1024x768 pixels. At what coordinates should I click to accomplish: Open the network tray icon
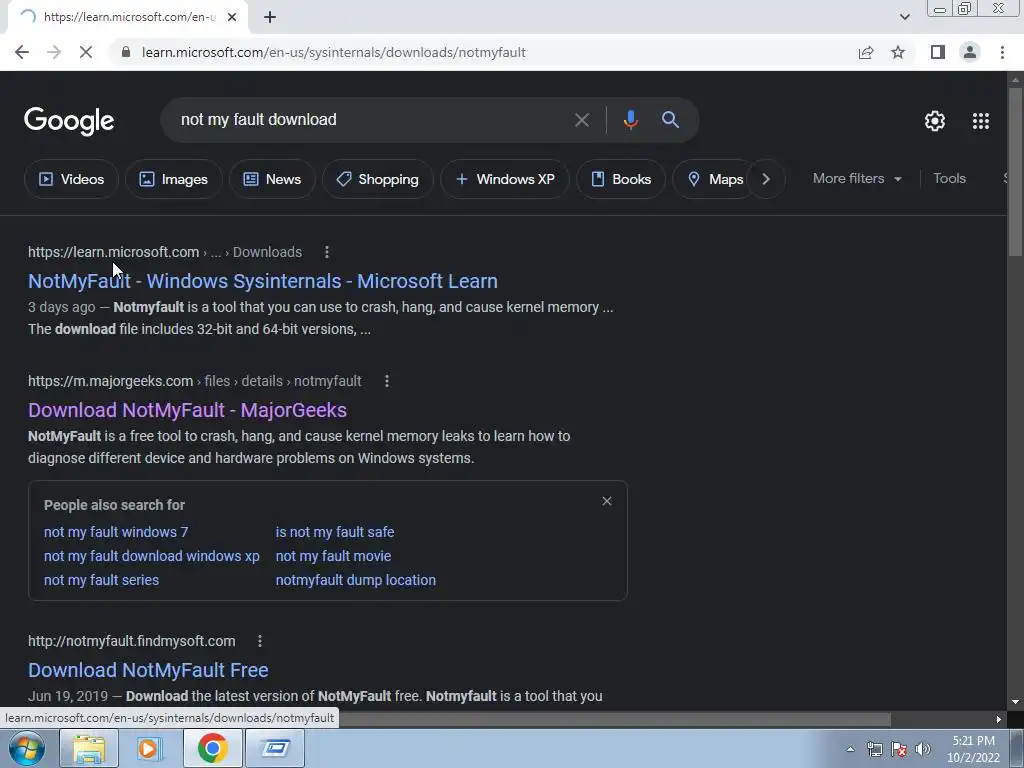click(874, 749)
